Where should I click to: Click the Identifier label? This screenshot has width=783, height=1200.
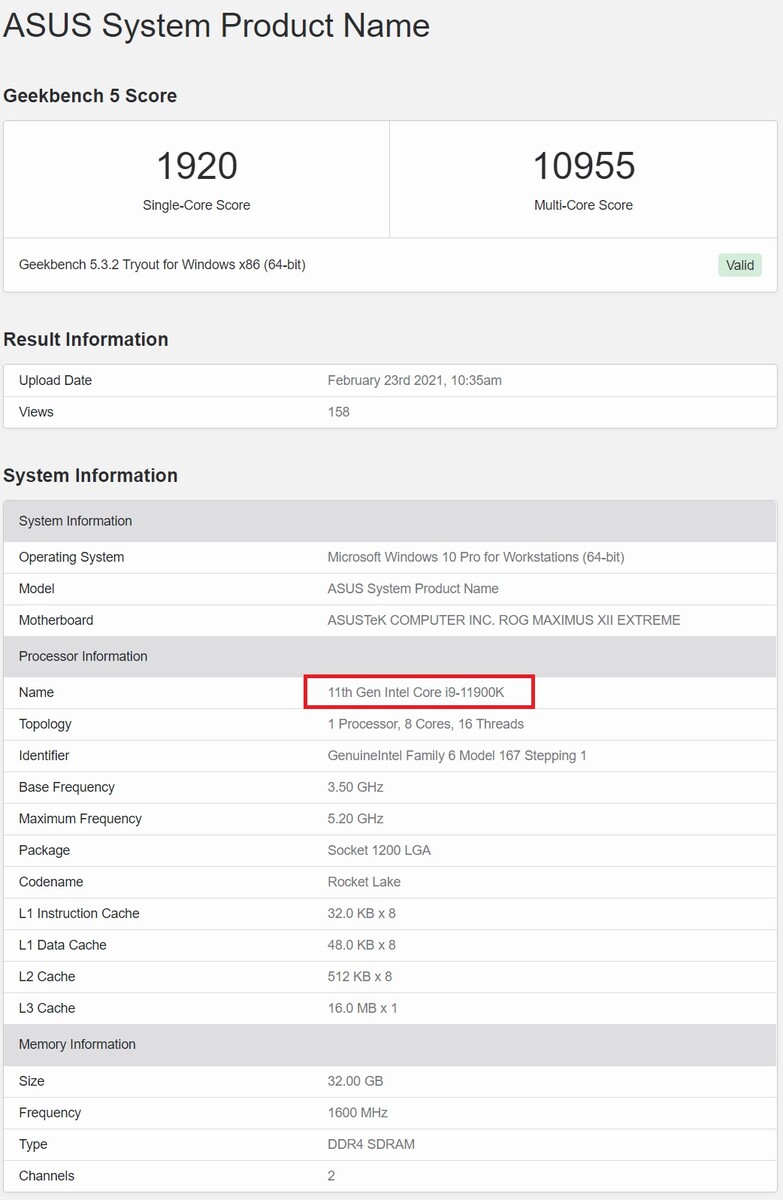point(44,755)
